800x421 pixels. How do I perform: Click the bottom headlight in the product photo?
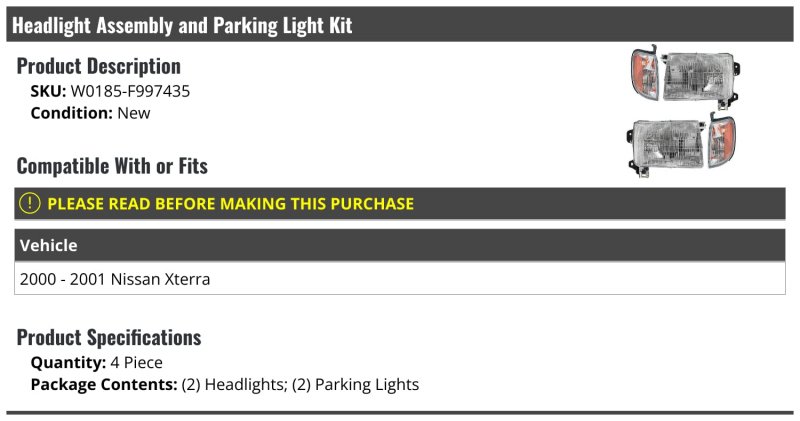(x=665, y=144)
